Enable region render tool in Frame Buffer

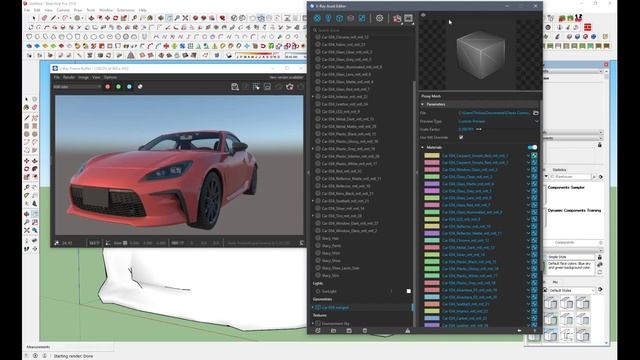pyautogui.click(x=256, y=87)
